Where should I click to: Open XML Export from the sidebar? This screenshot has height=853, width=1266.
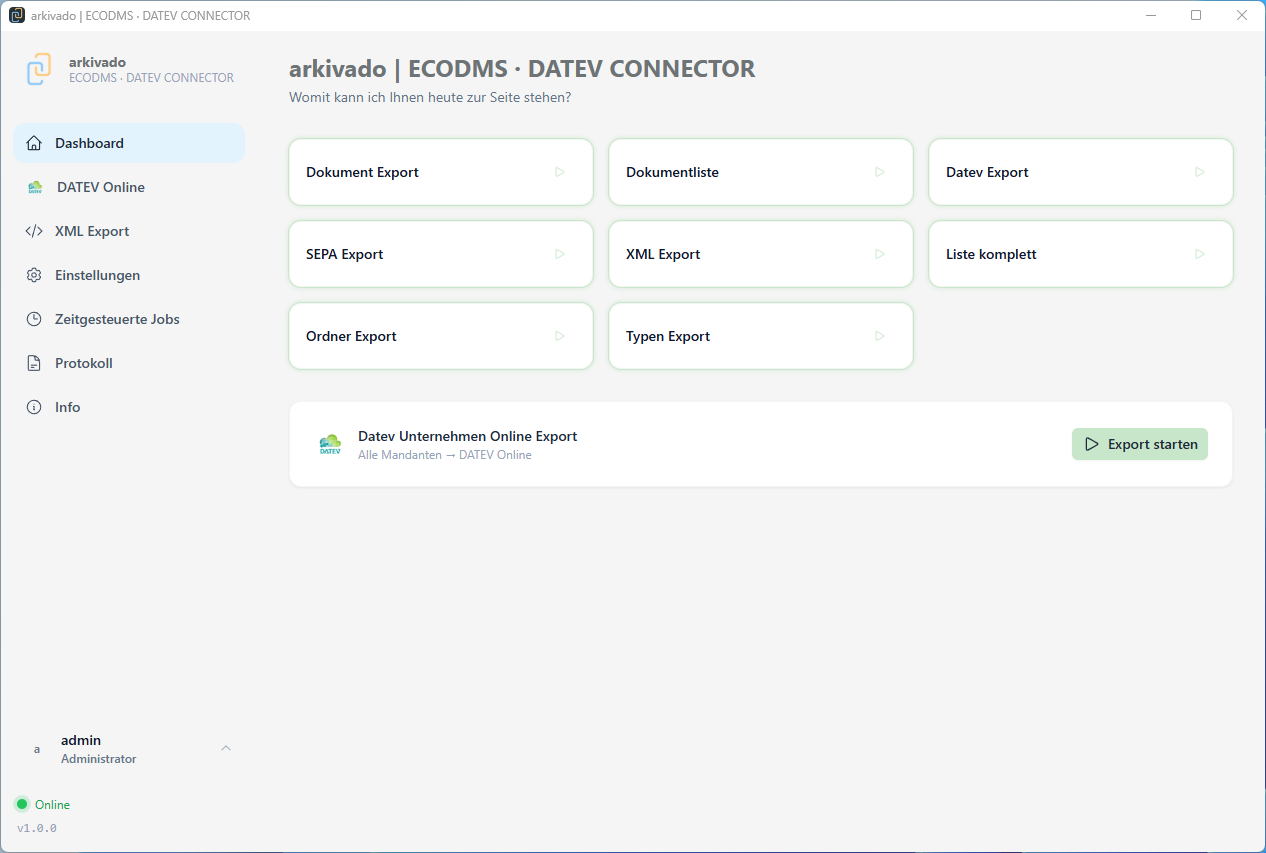[x=129, y=231]
